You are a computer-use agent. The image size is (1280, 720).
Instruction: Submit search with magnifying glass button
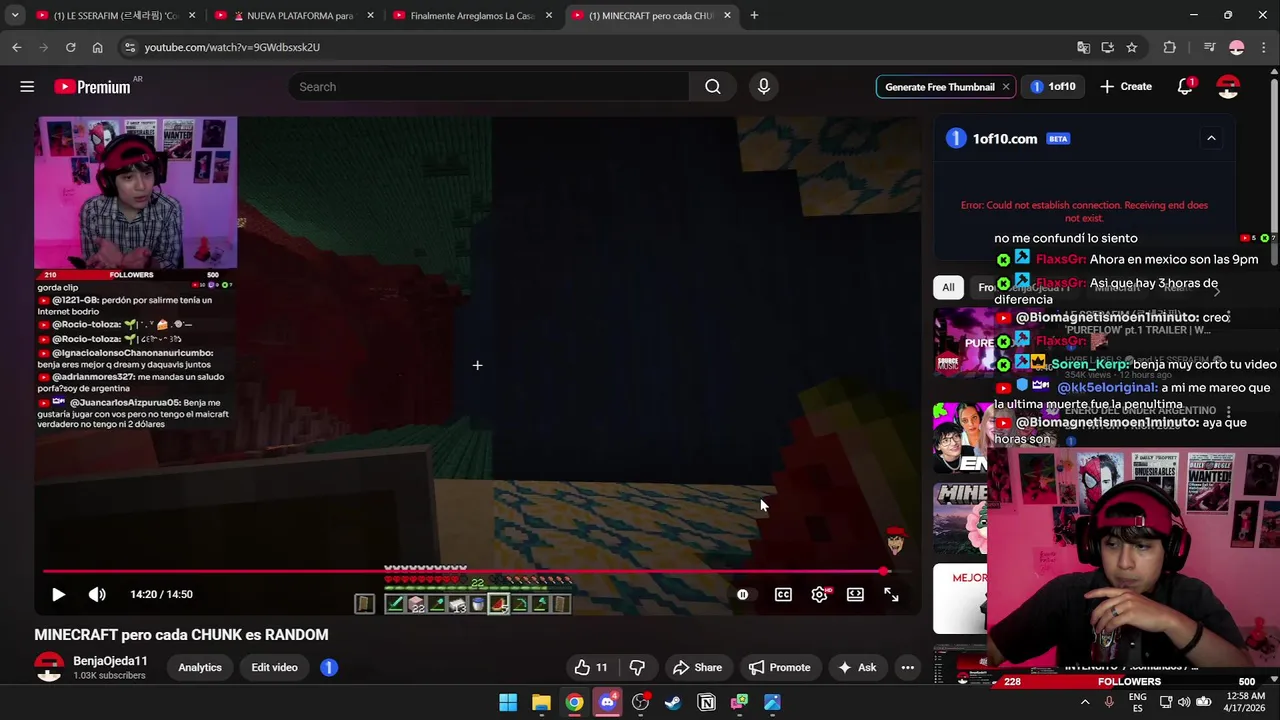tap(713, 87)
